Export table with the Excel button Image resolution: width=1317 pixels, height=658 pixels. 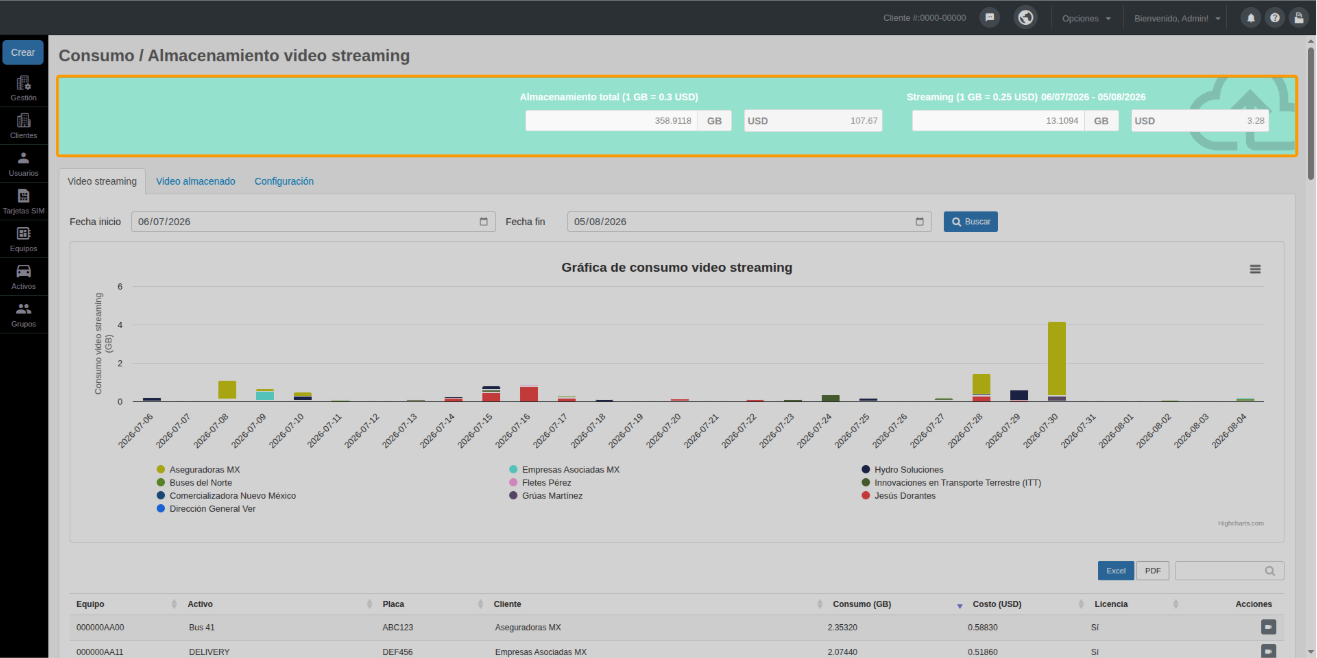(1116, 570)
